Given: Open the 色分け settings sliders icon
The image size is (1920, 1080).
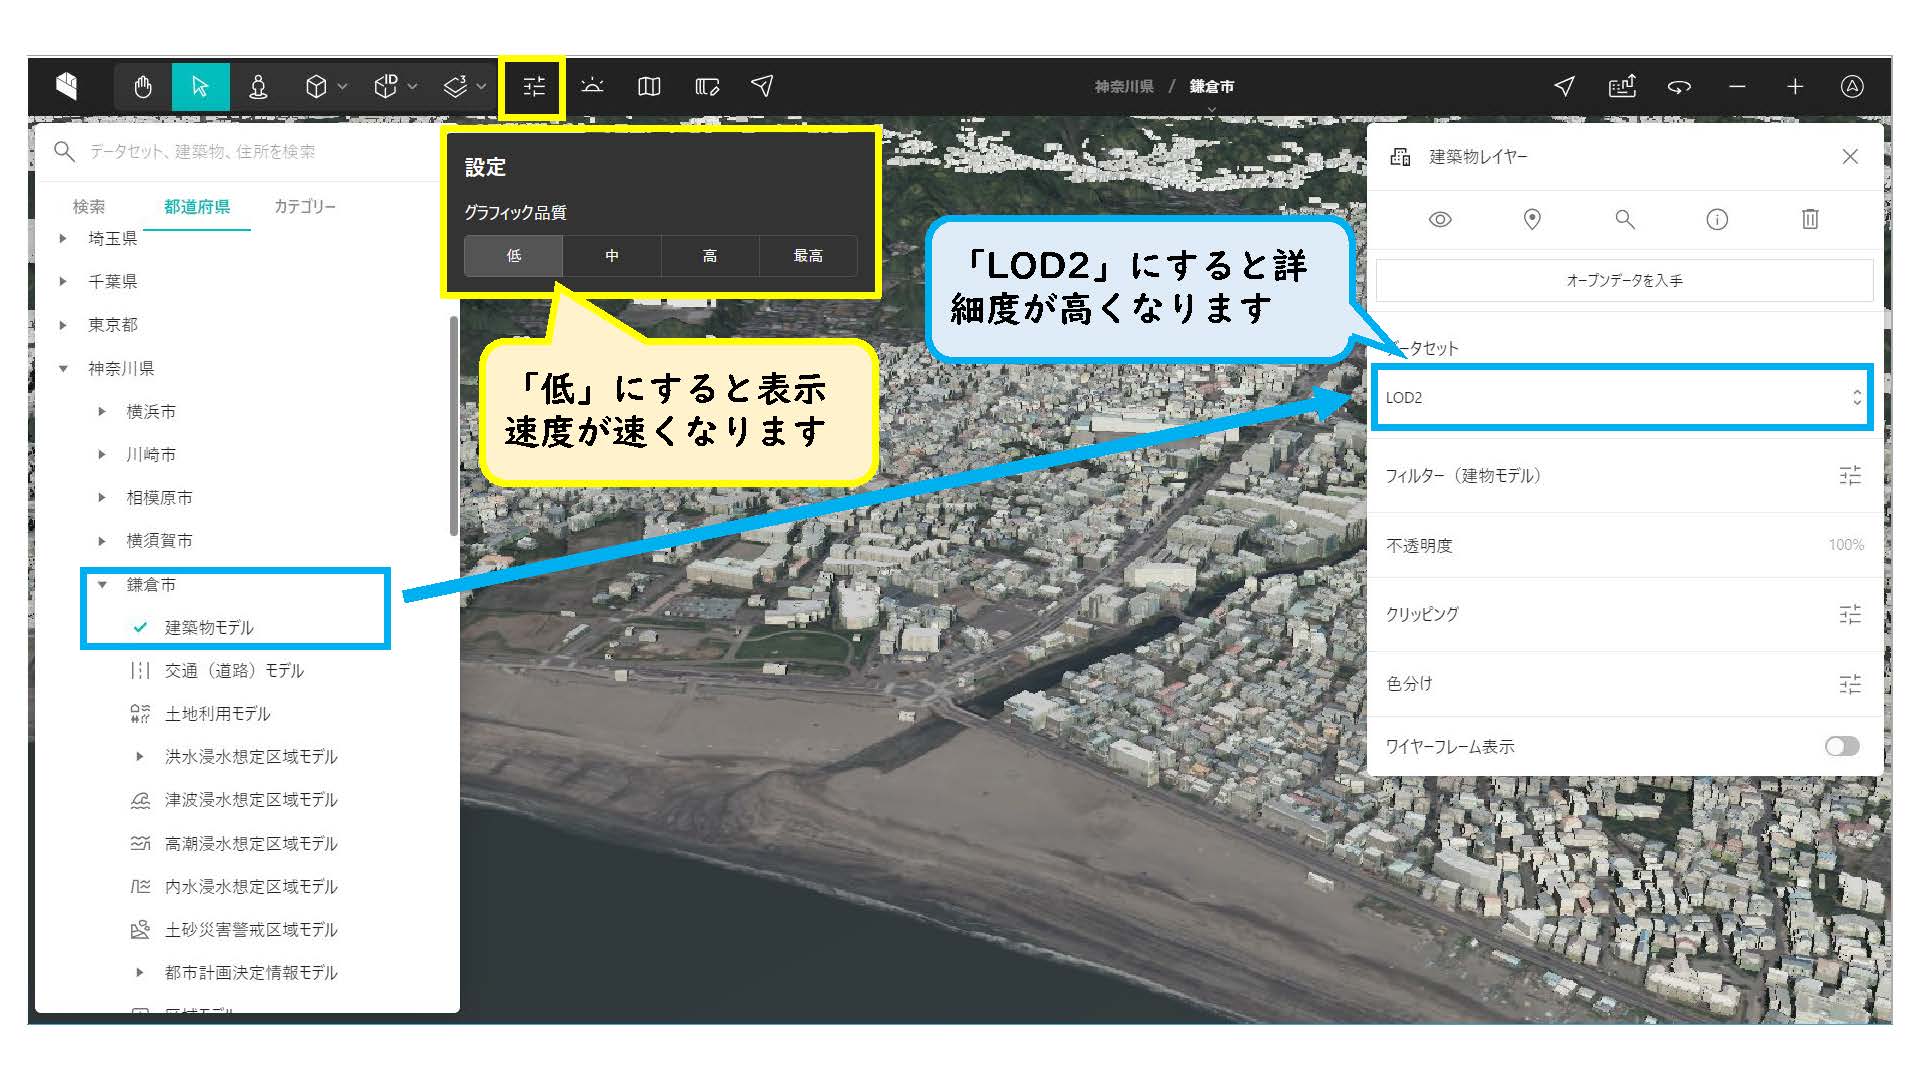Looking at the screenshot, I should [1850, 684].
